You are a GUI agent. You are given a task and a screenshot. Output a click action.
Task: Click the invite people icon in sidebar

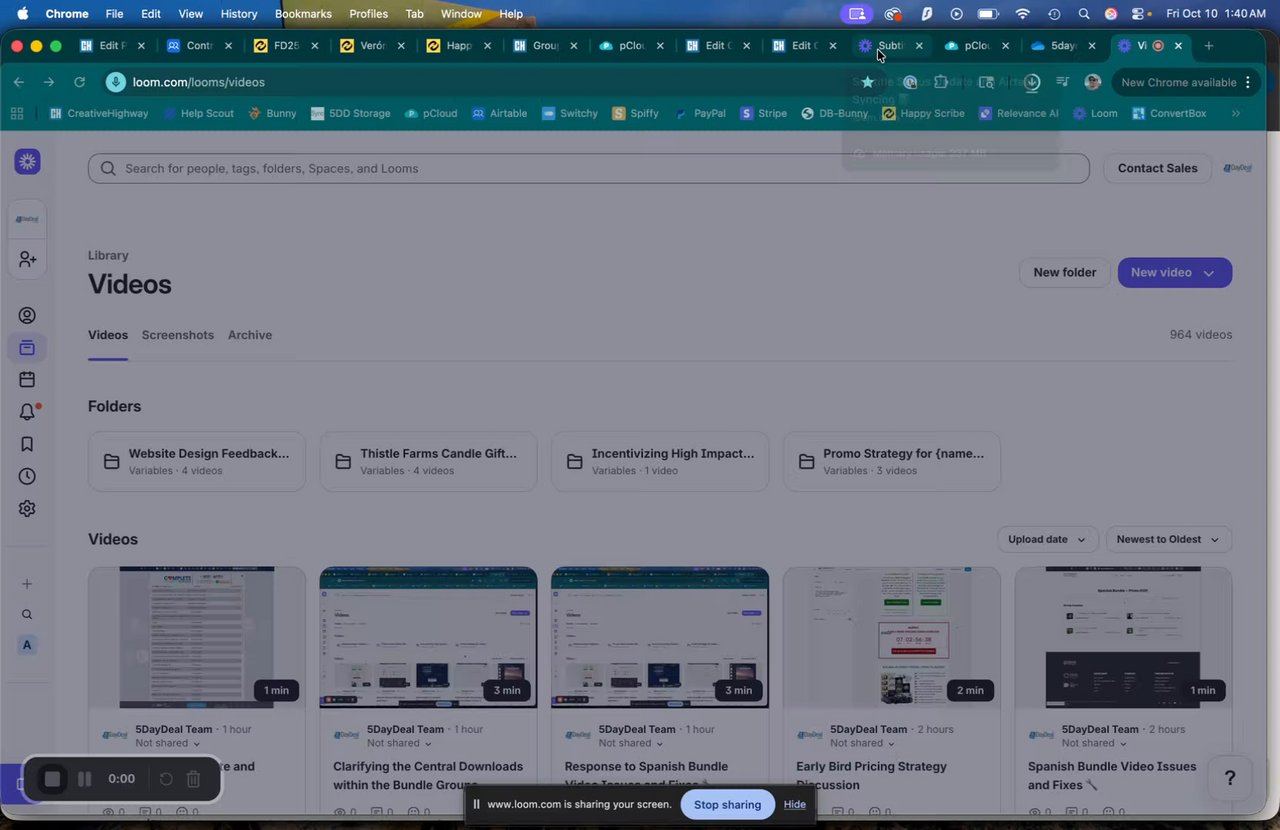click(27, 259)
